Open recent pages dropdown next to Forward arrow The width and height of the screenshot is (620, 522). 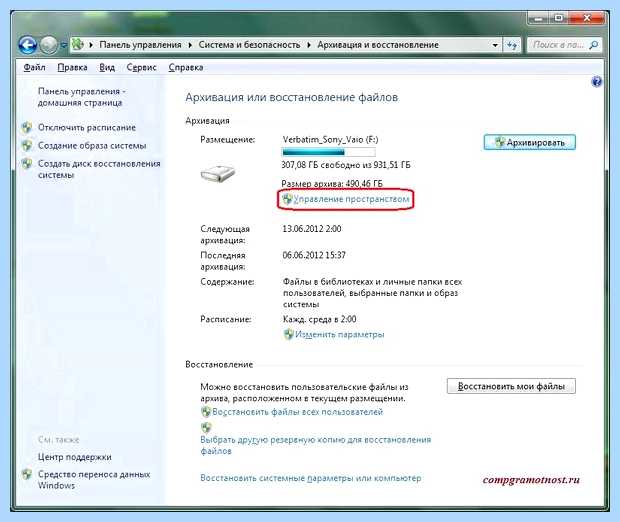[x=63, y=45]
